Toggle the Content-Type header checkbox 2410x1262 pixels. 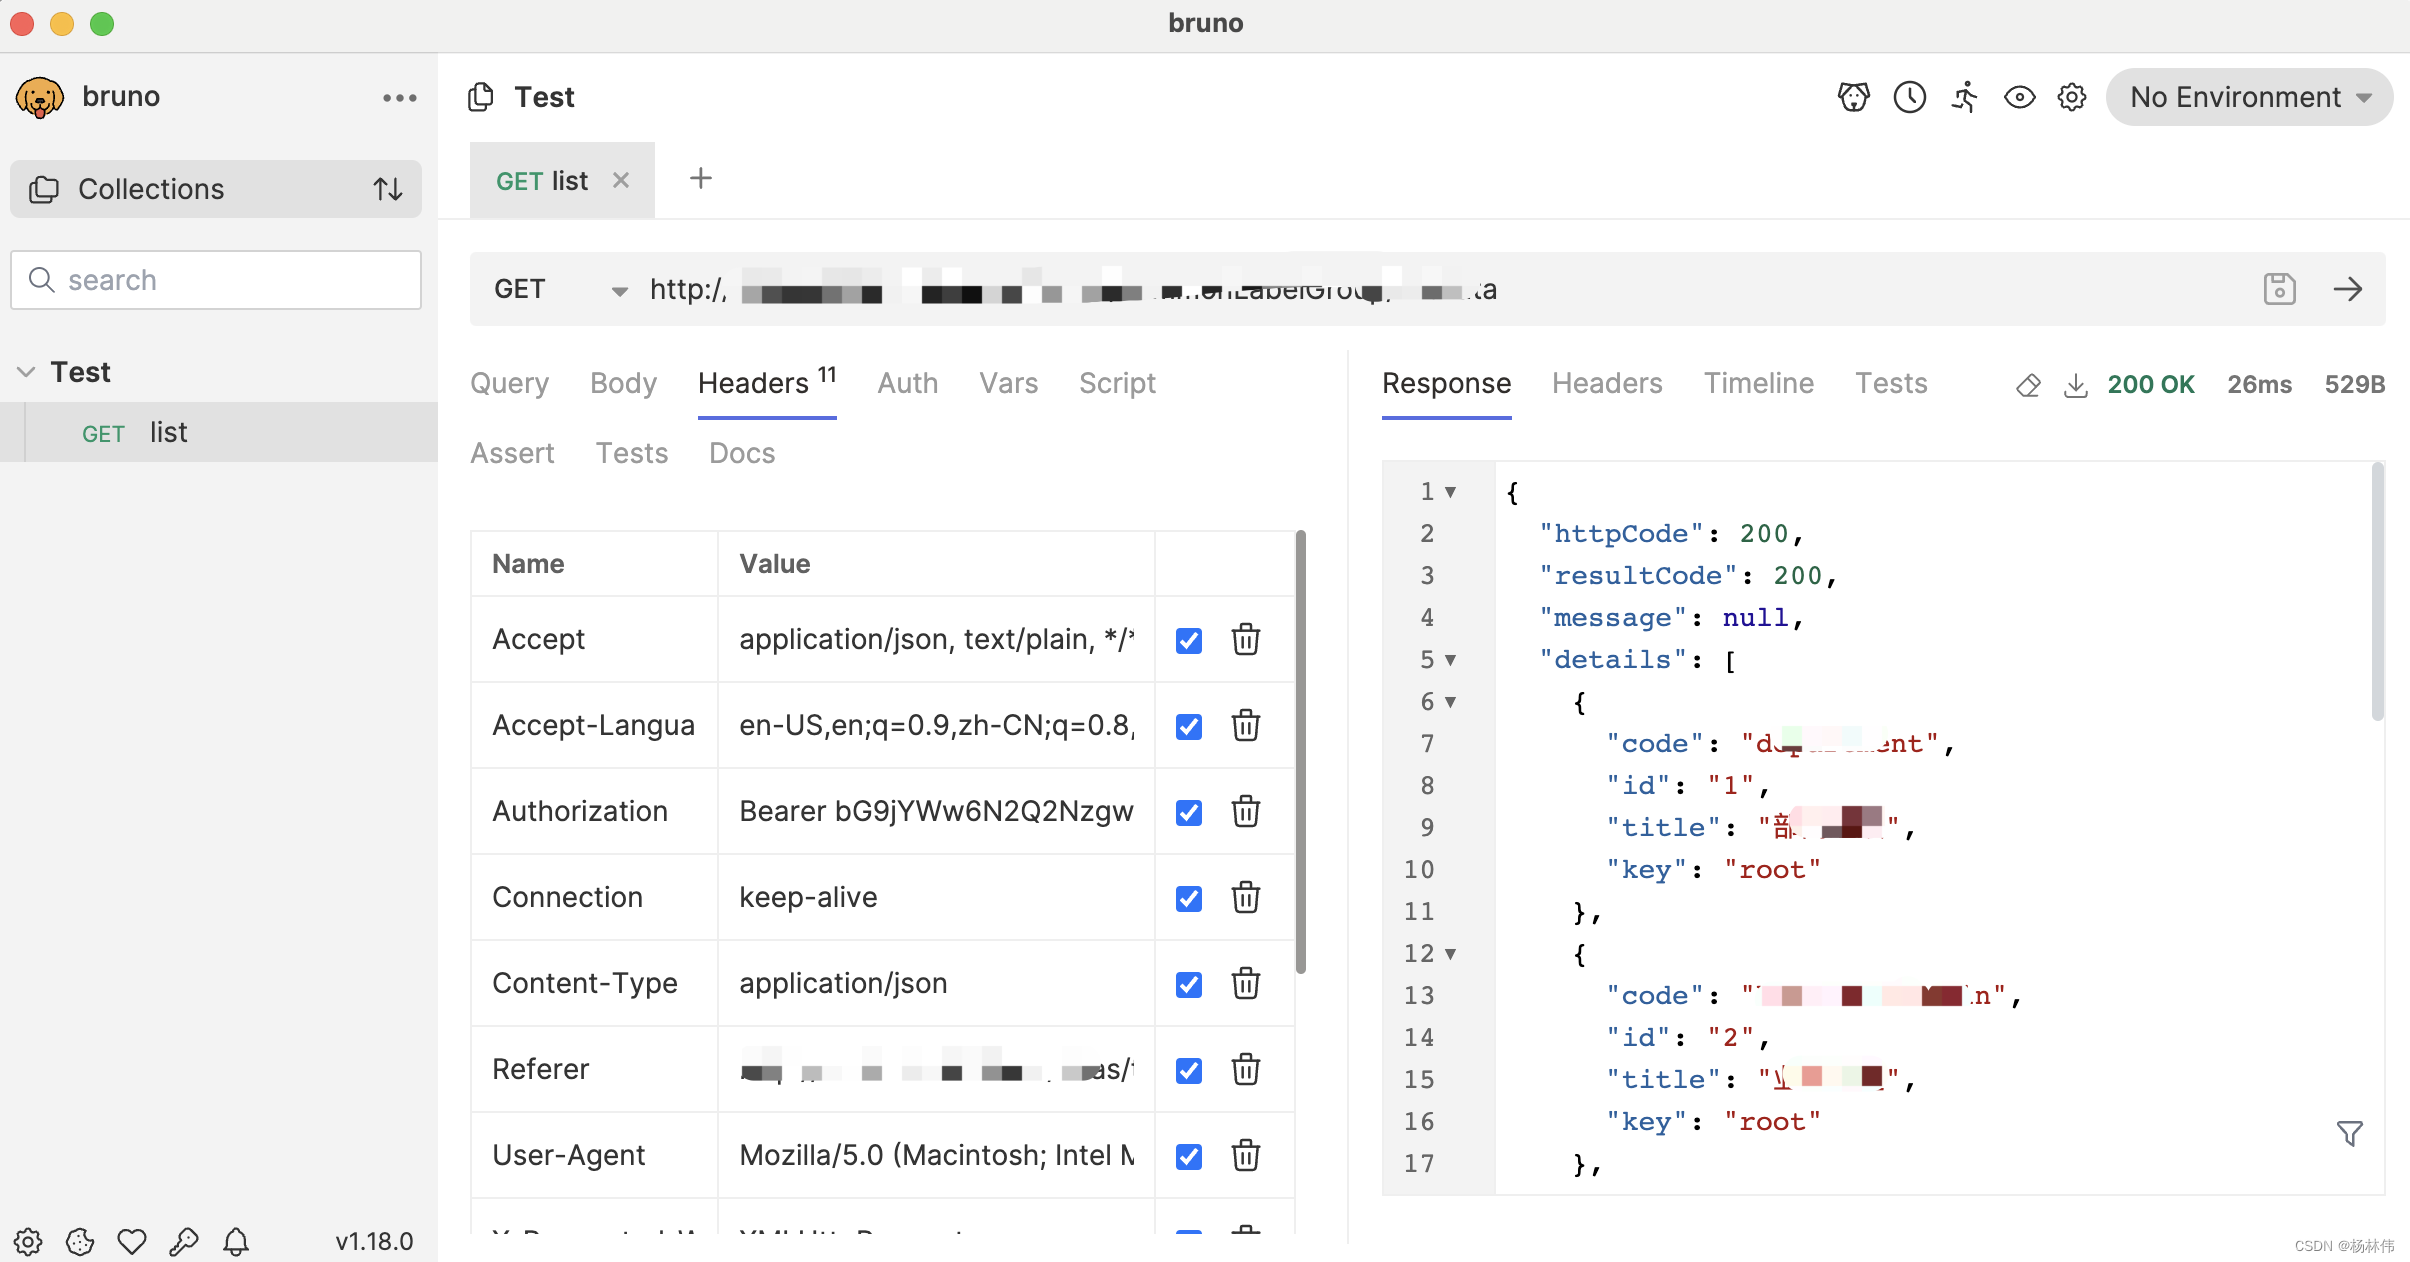click(1187, 984)
